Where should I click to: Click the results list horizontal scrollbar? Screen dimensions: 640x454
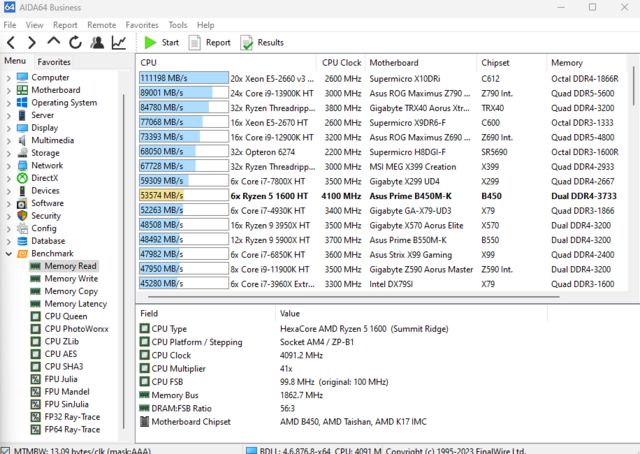click(353, 297)
